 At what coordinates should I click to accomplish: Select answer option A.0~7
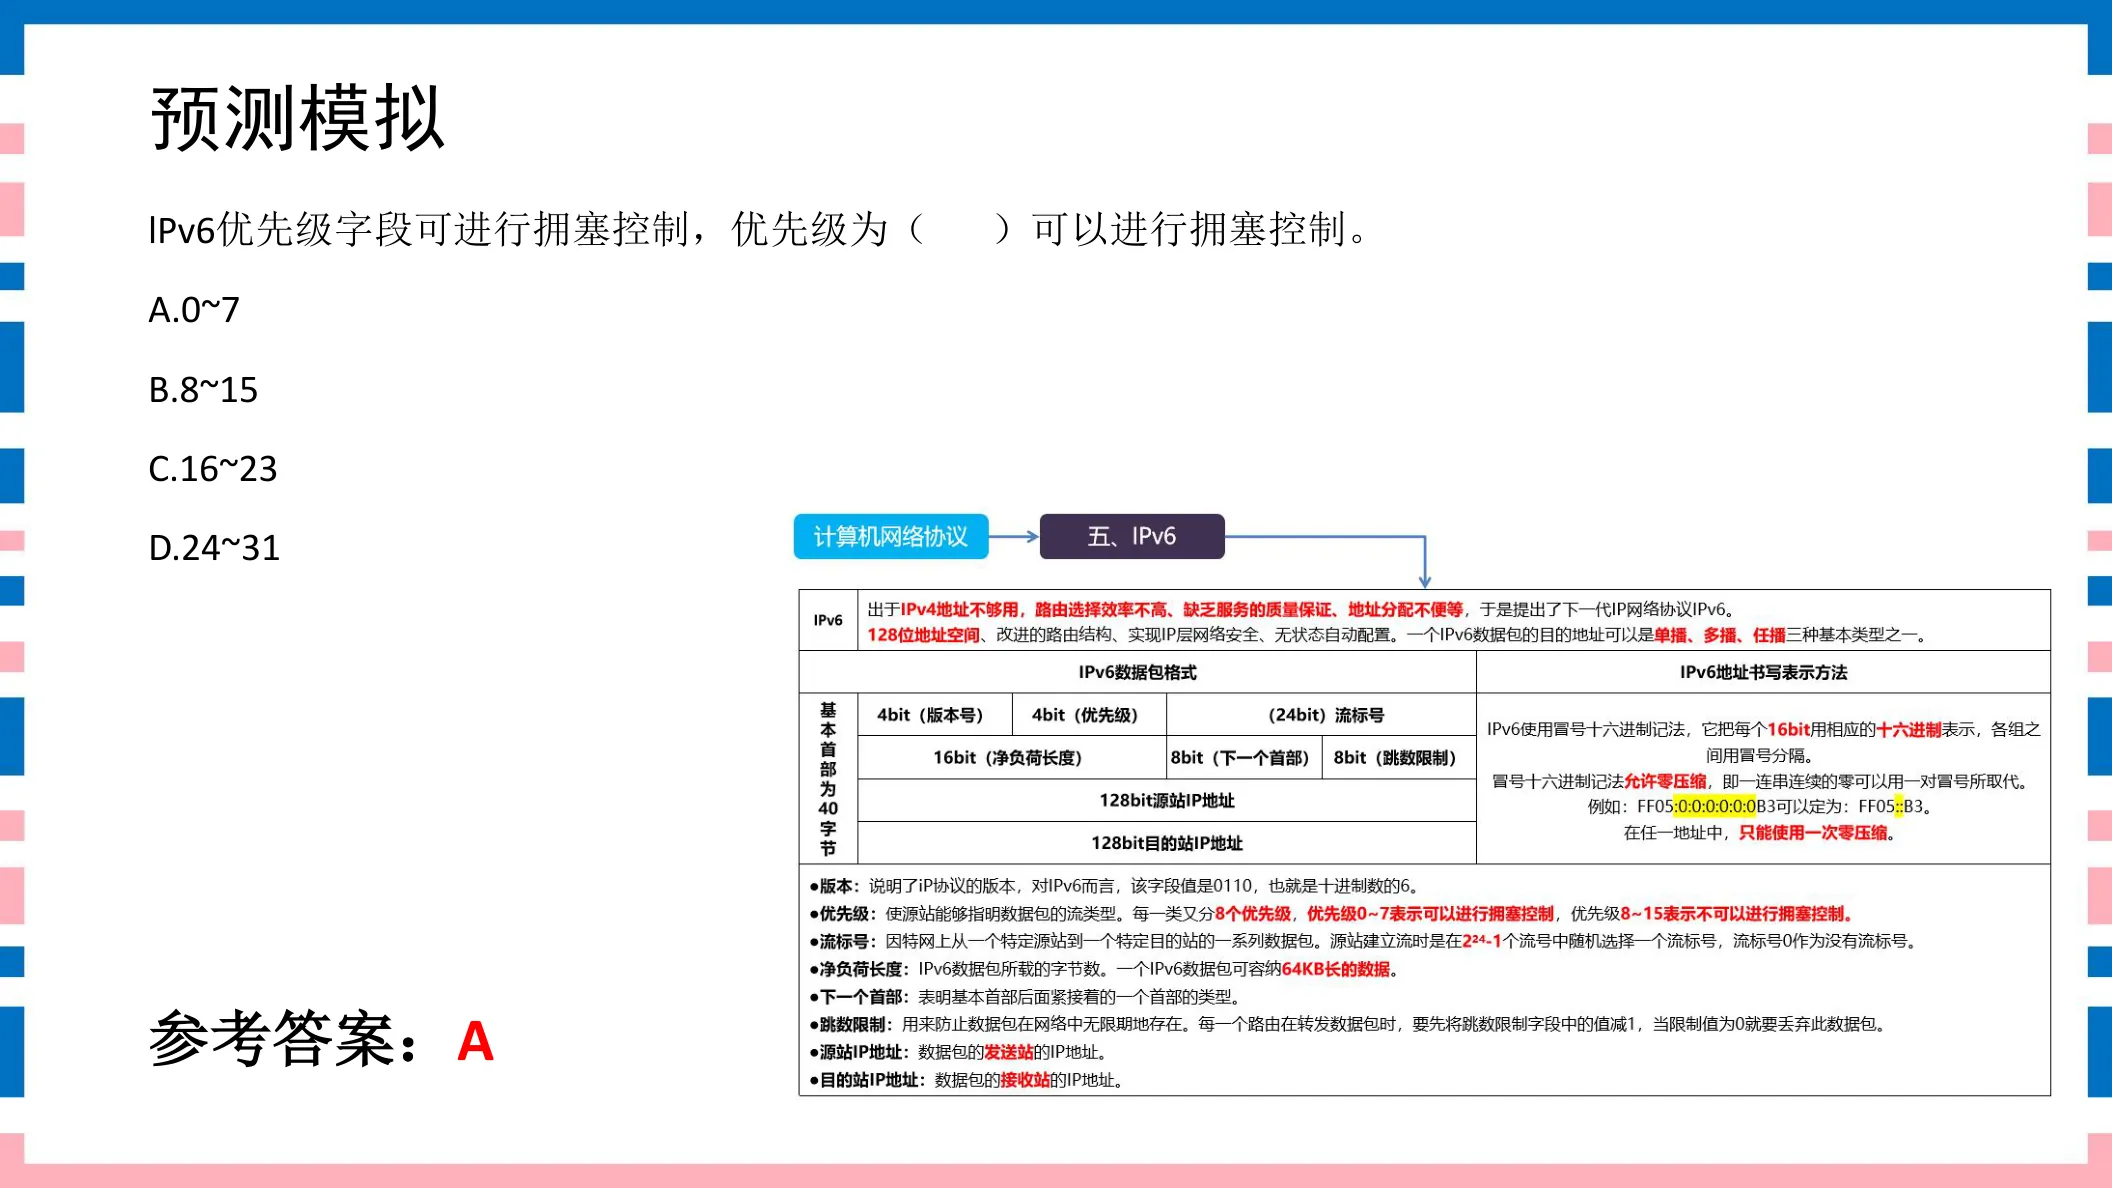point(194,310)
